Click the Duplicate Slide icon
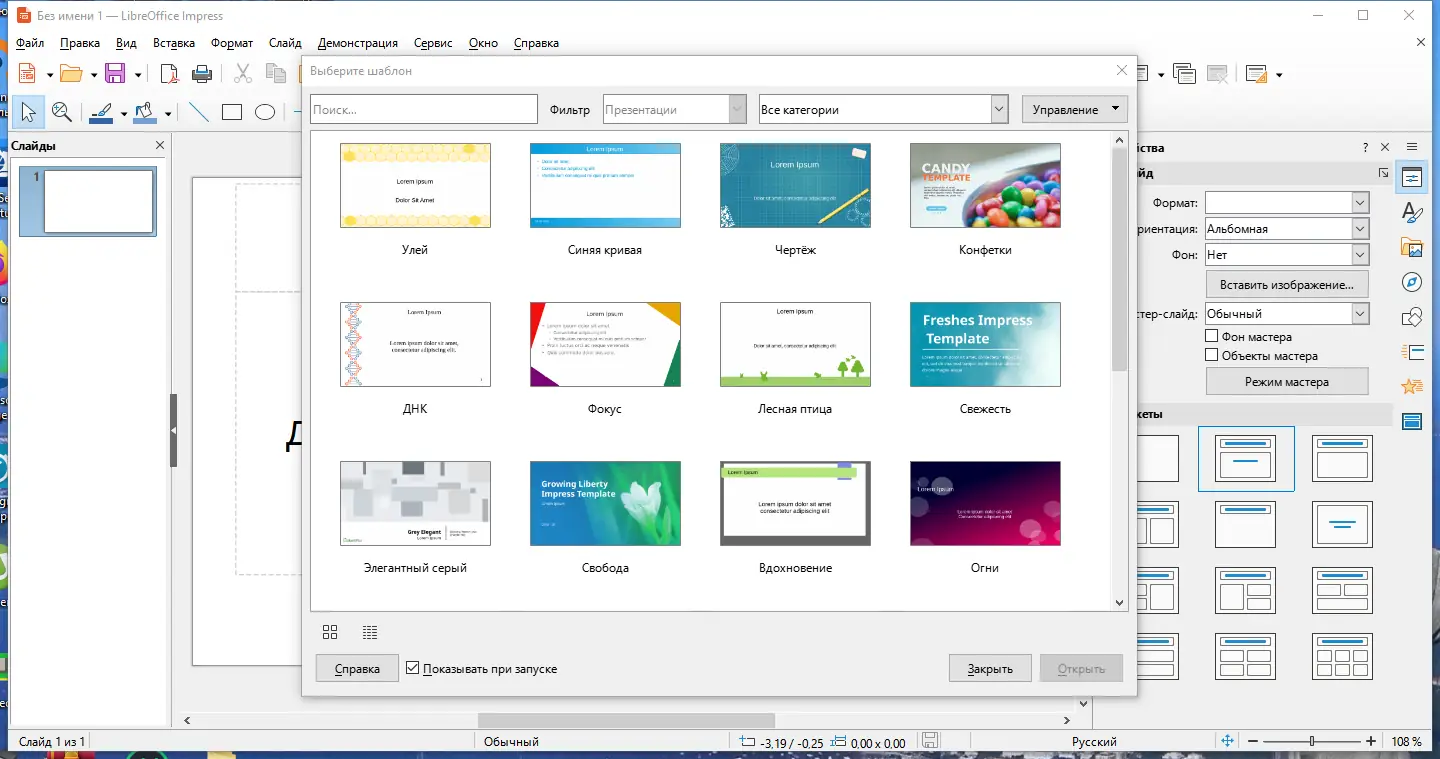This screenshot has width=1440, height=759. click(x=1184, y=73)
